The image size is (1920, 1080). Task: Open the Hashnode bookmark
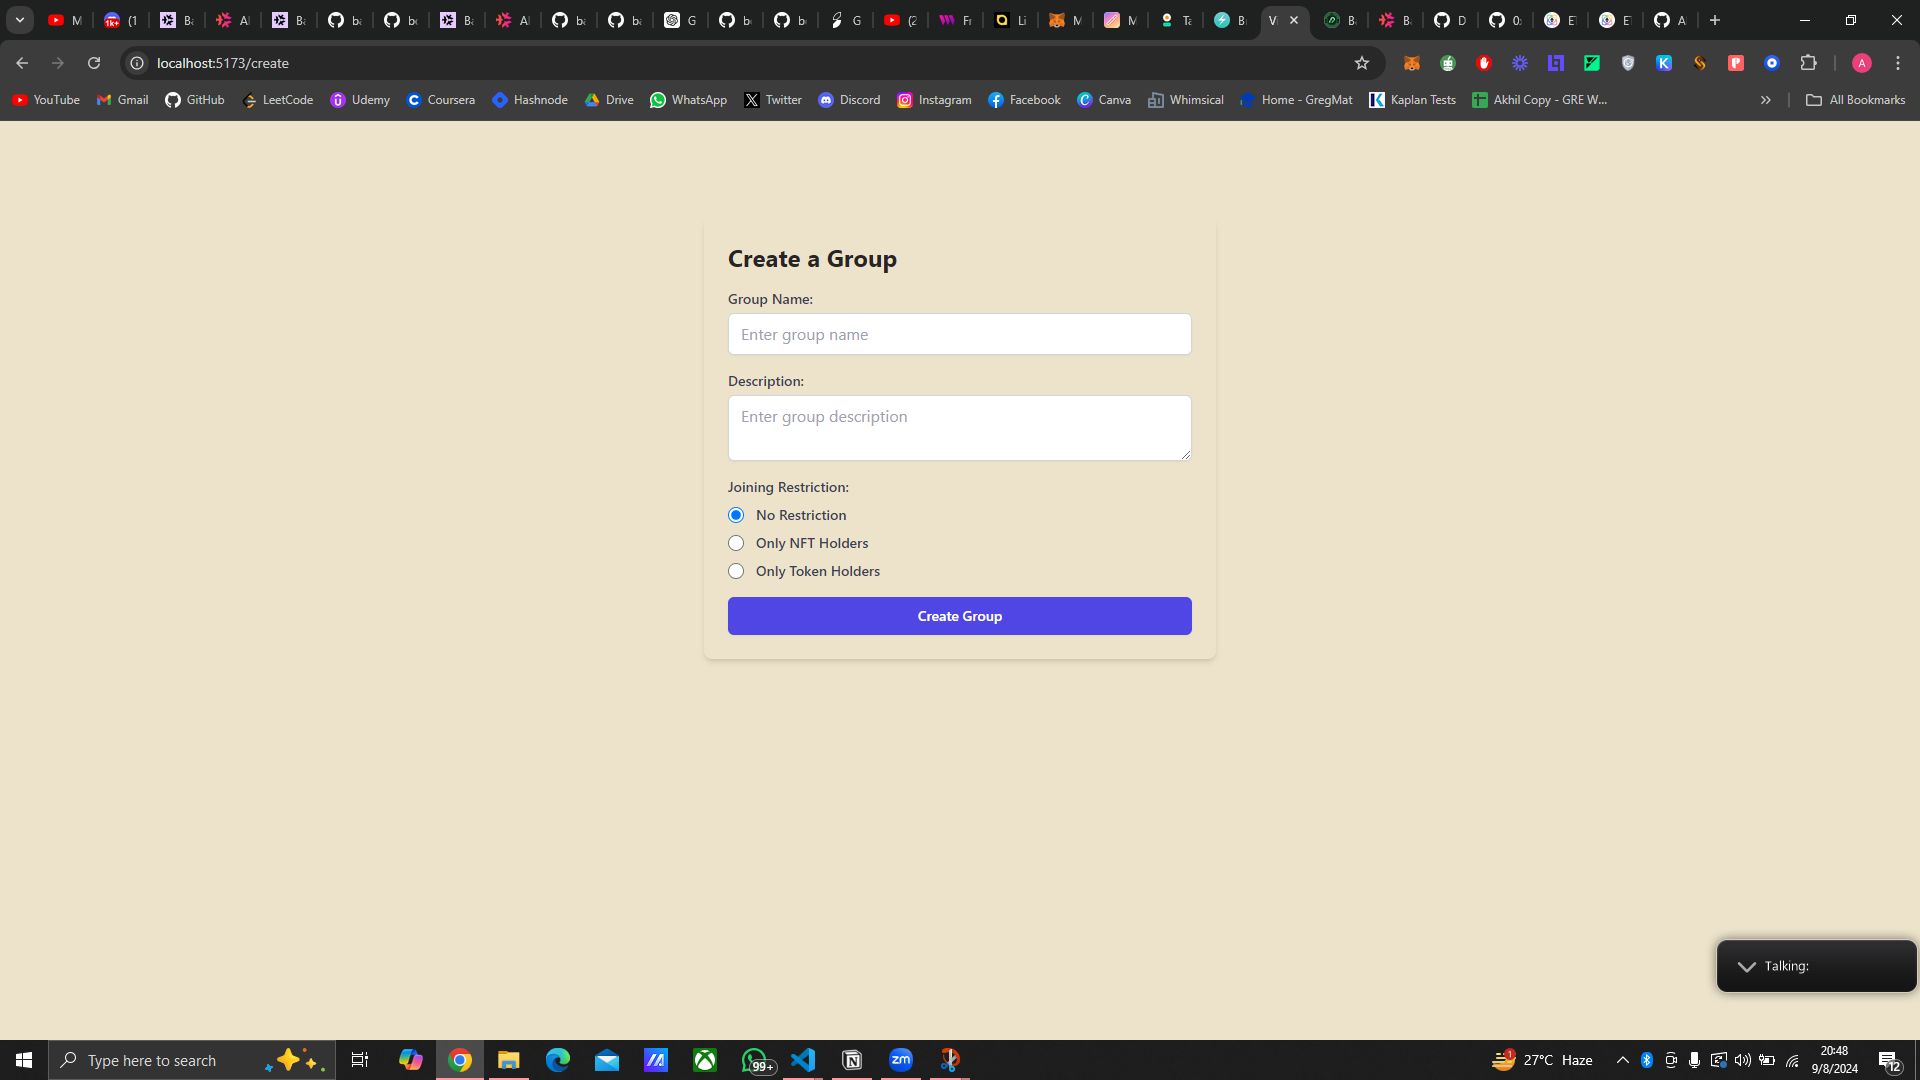530,100
